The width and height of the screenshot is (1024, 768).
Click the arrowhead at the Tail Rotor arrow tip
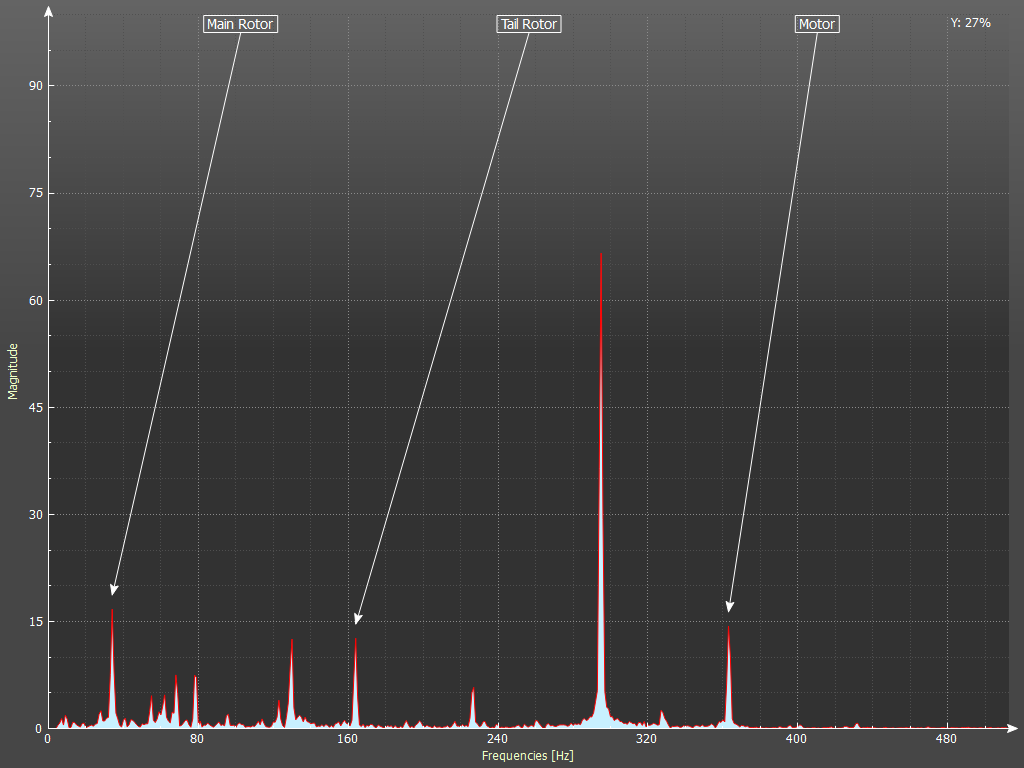click(x=357, y=618)
